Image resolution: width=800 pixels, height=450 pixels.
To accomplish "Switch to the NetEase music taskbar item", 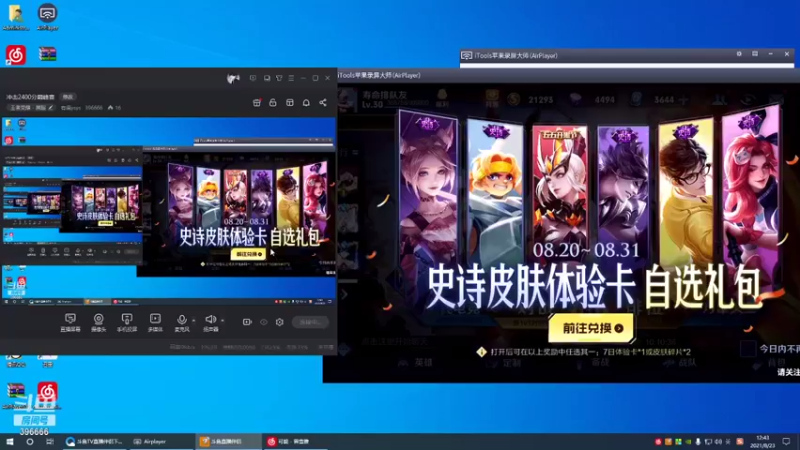I will coord(295,441).
